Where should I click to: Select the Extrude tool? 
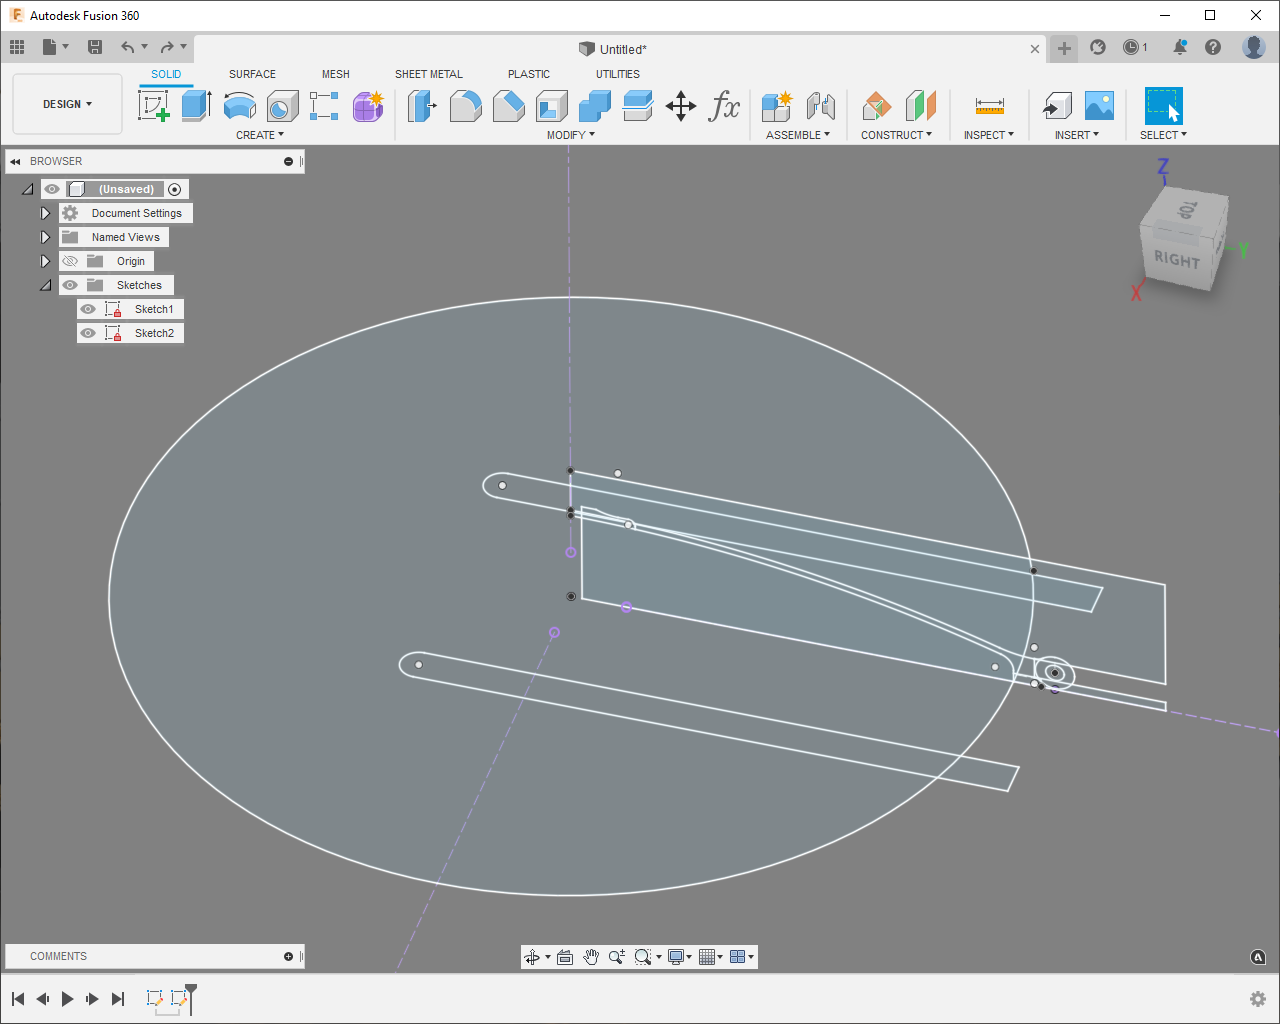[x=196, y=105]
